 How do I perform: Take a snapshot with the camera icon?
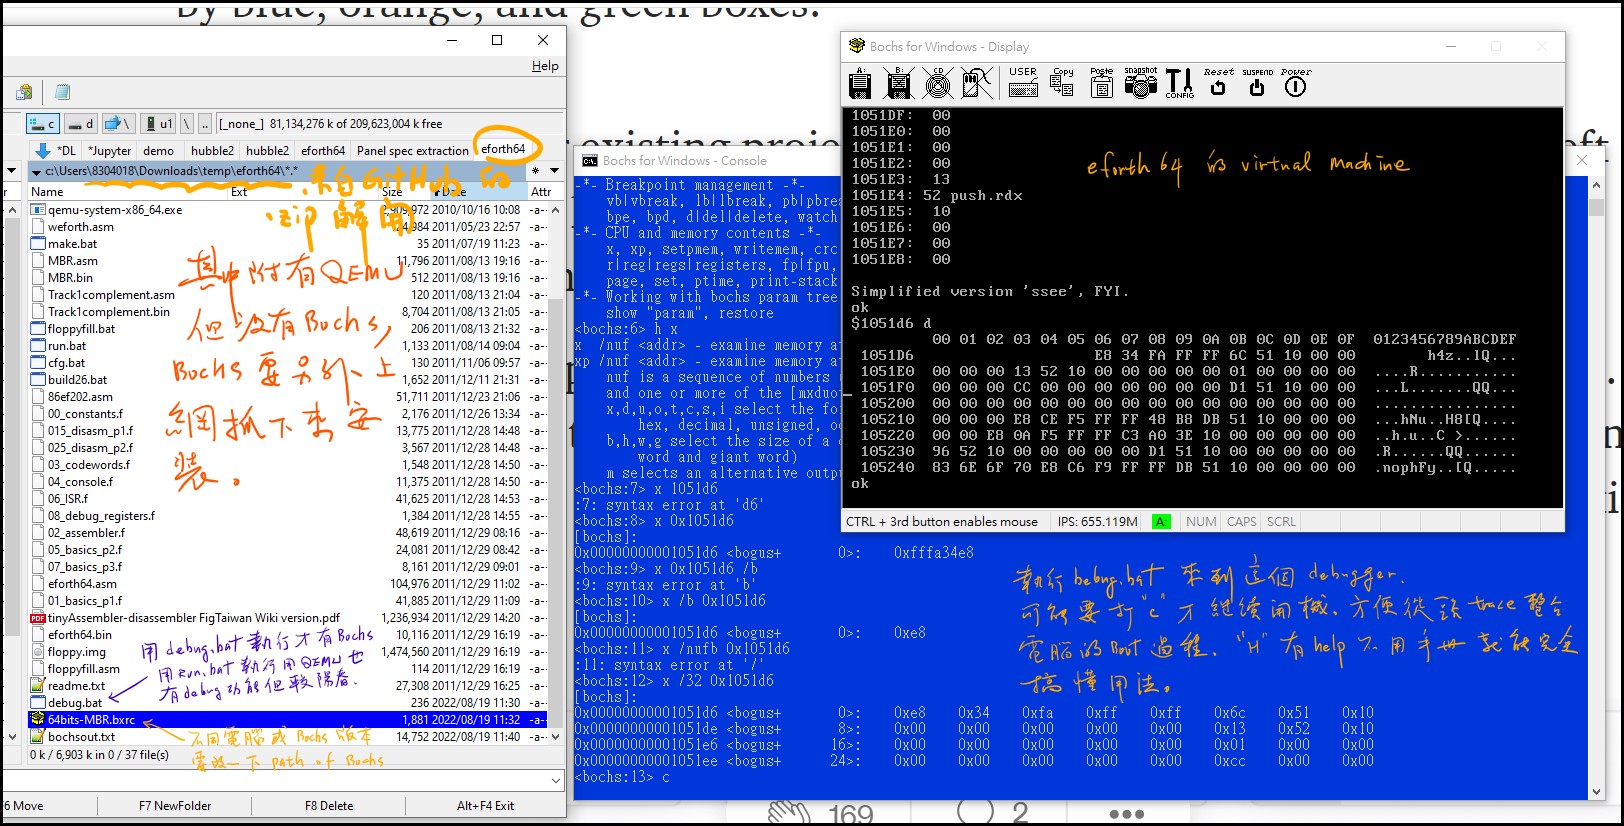tap(1140, 83)
